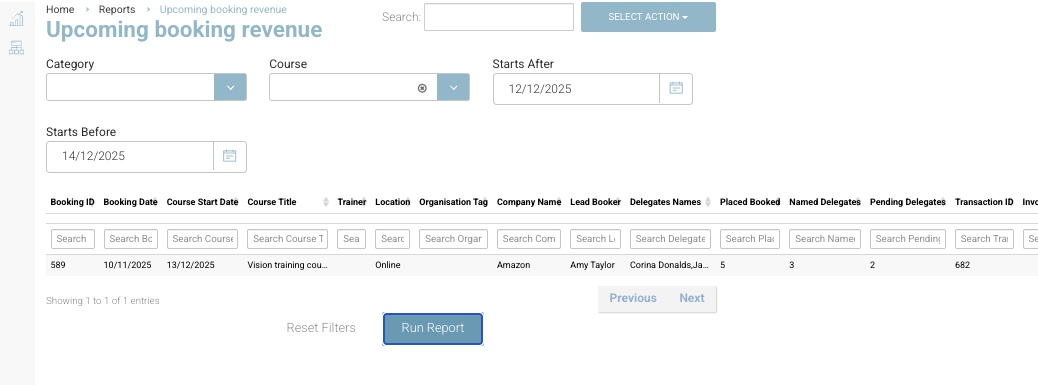Sort by Transaction ID header
This screenshot has height=385, width=1038.
[x=984, y=202]
